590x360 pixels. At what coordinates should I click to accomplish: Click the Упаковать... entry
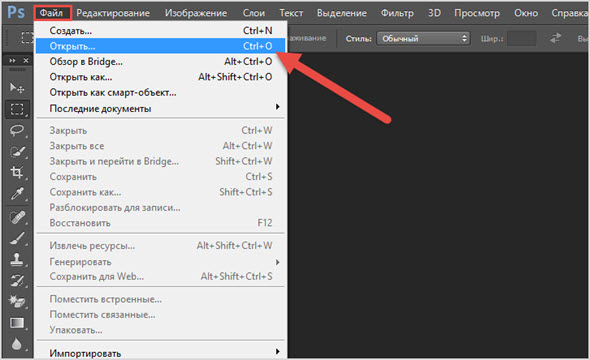160,330
